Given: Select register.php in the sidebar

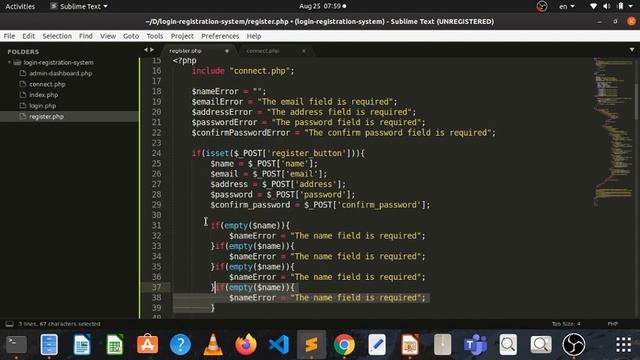Looking at the screenshot, I should click(46, 116).
